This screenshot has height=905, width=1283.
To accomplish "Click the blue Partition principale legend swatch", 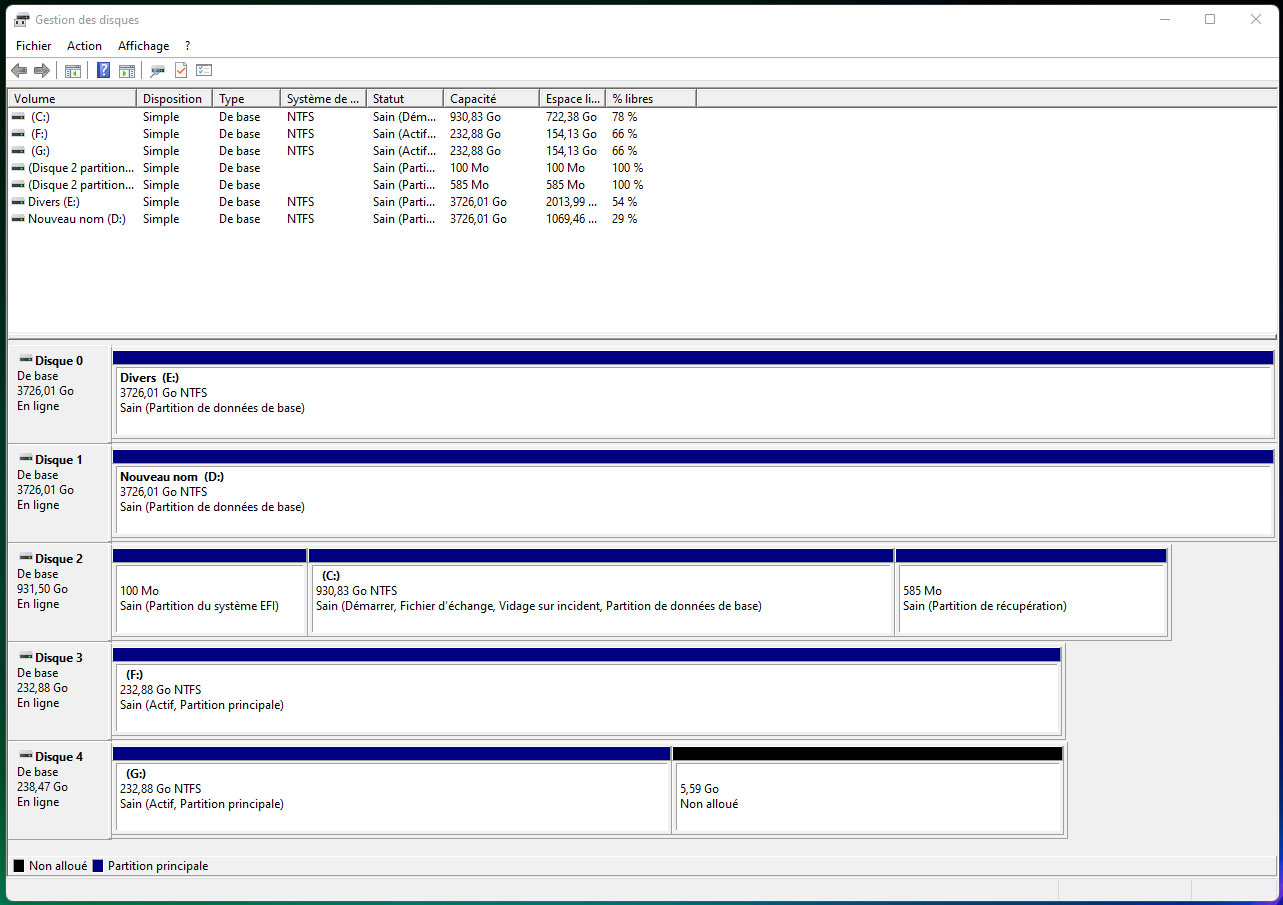I will pyautogui.click(x=98, y=866).
